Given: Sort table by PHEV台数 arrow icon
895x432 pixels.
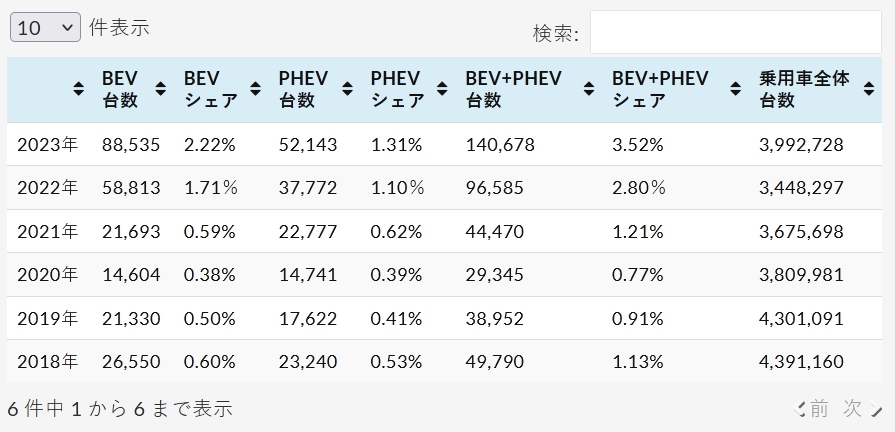Looking at the screenshot, I should point(347,90).
